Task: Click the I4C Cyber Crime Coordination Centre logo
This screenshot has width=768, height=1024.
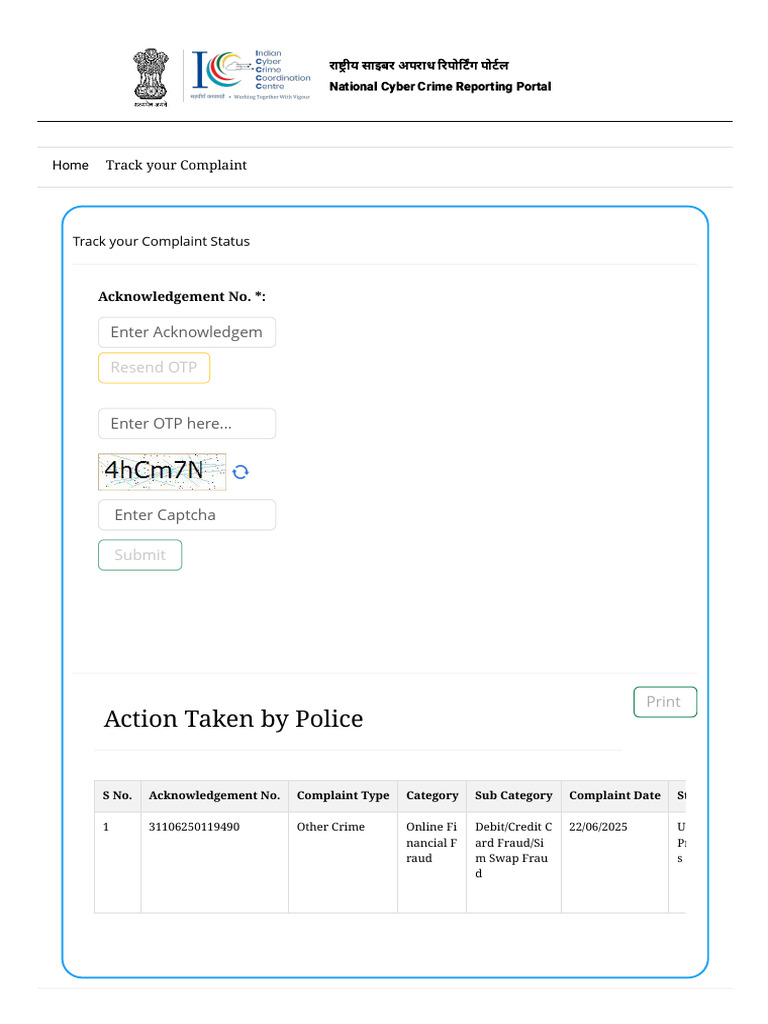Action: (250, 74)
